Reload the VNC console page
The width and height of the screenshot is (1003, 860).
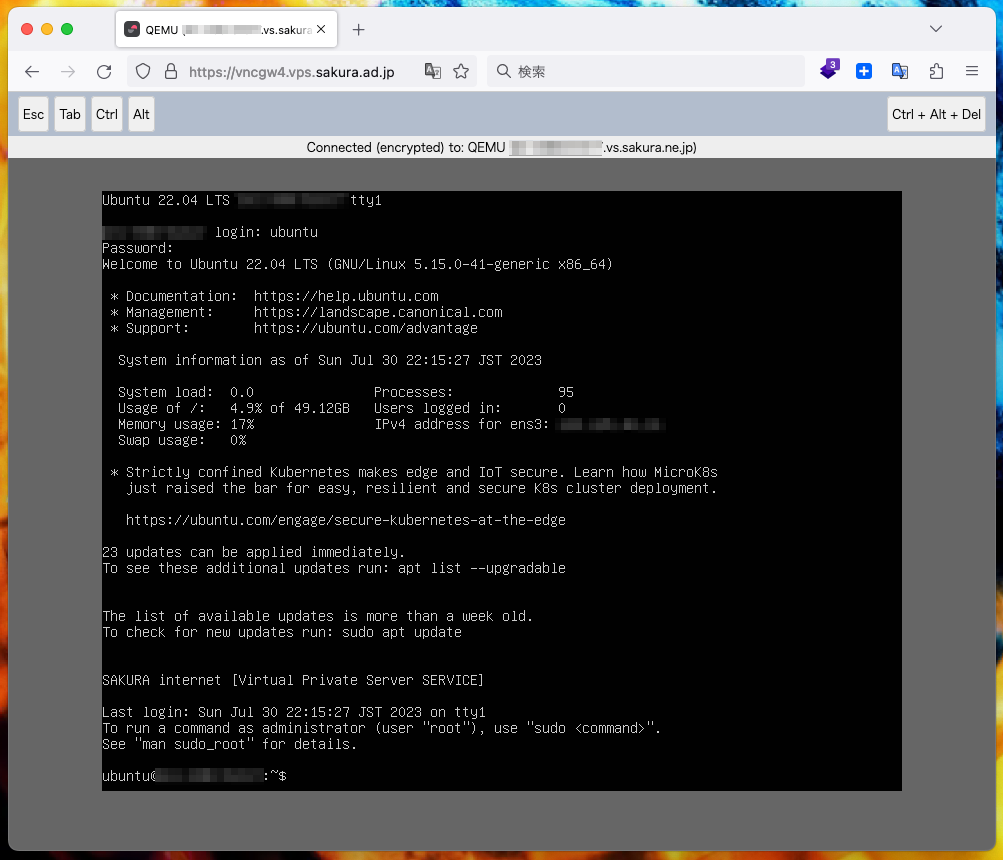(x=104, y=72)
